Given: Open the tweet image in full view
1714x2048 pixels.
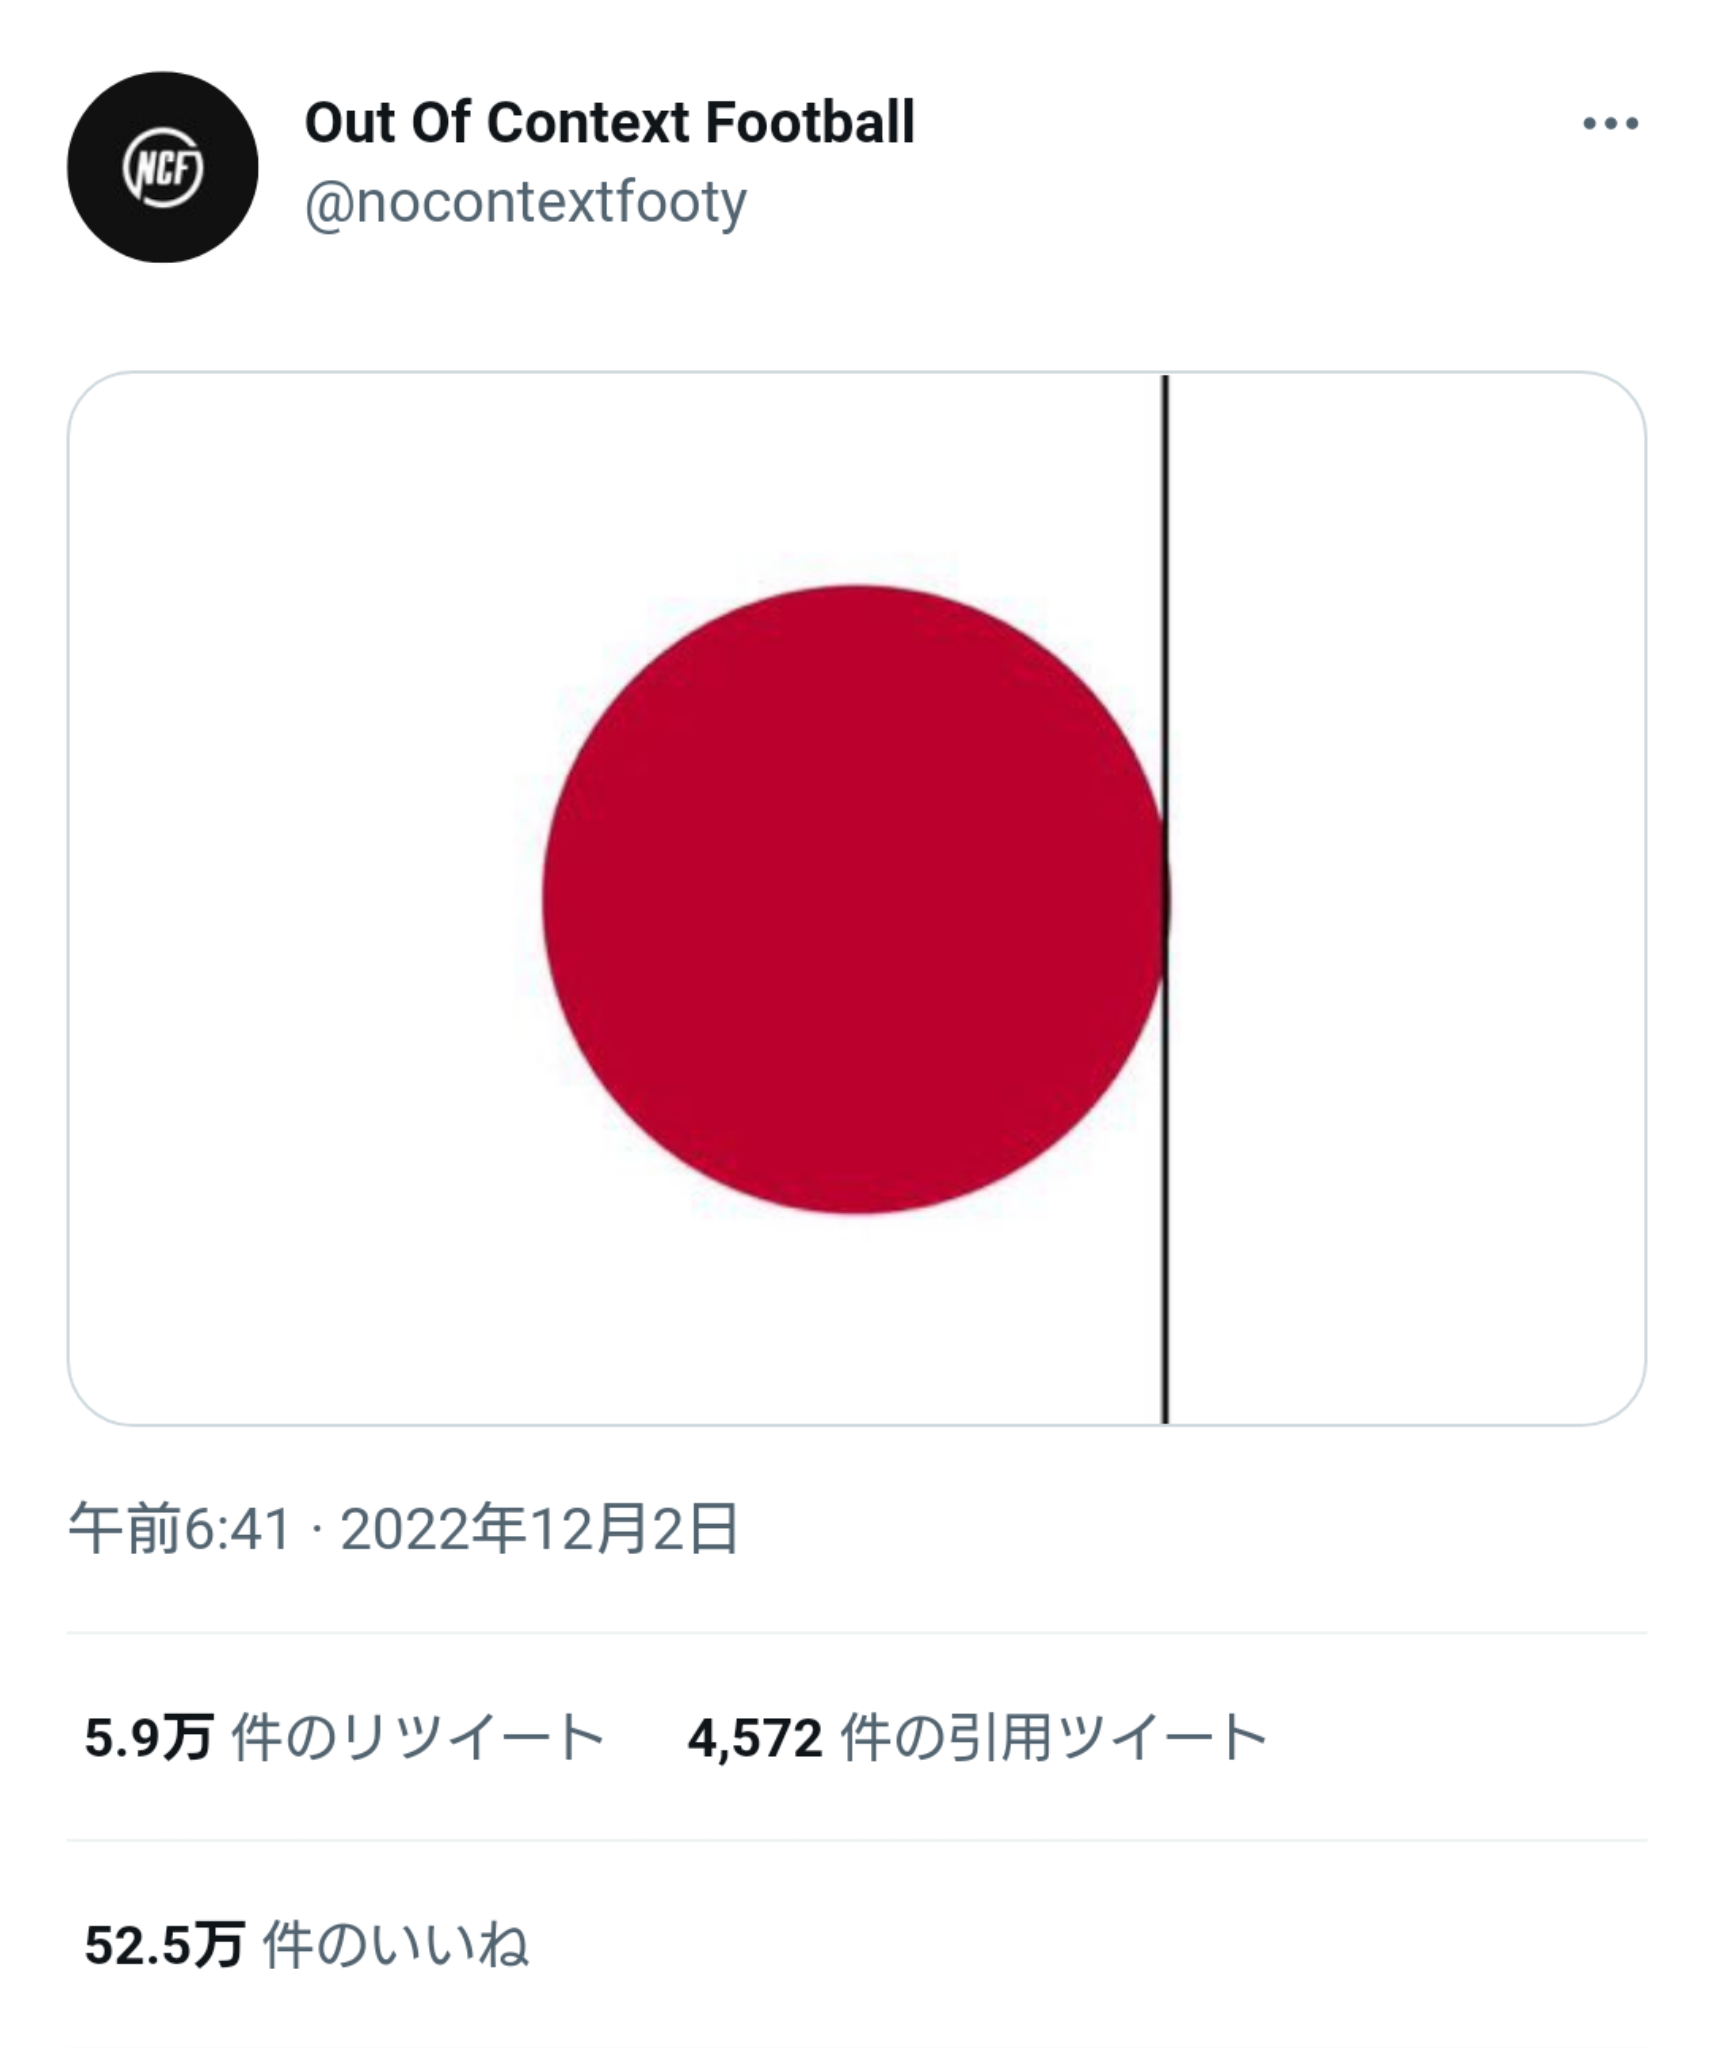Looking at the screenshot, I should (x=857, y=898).
